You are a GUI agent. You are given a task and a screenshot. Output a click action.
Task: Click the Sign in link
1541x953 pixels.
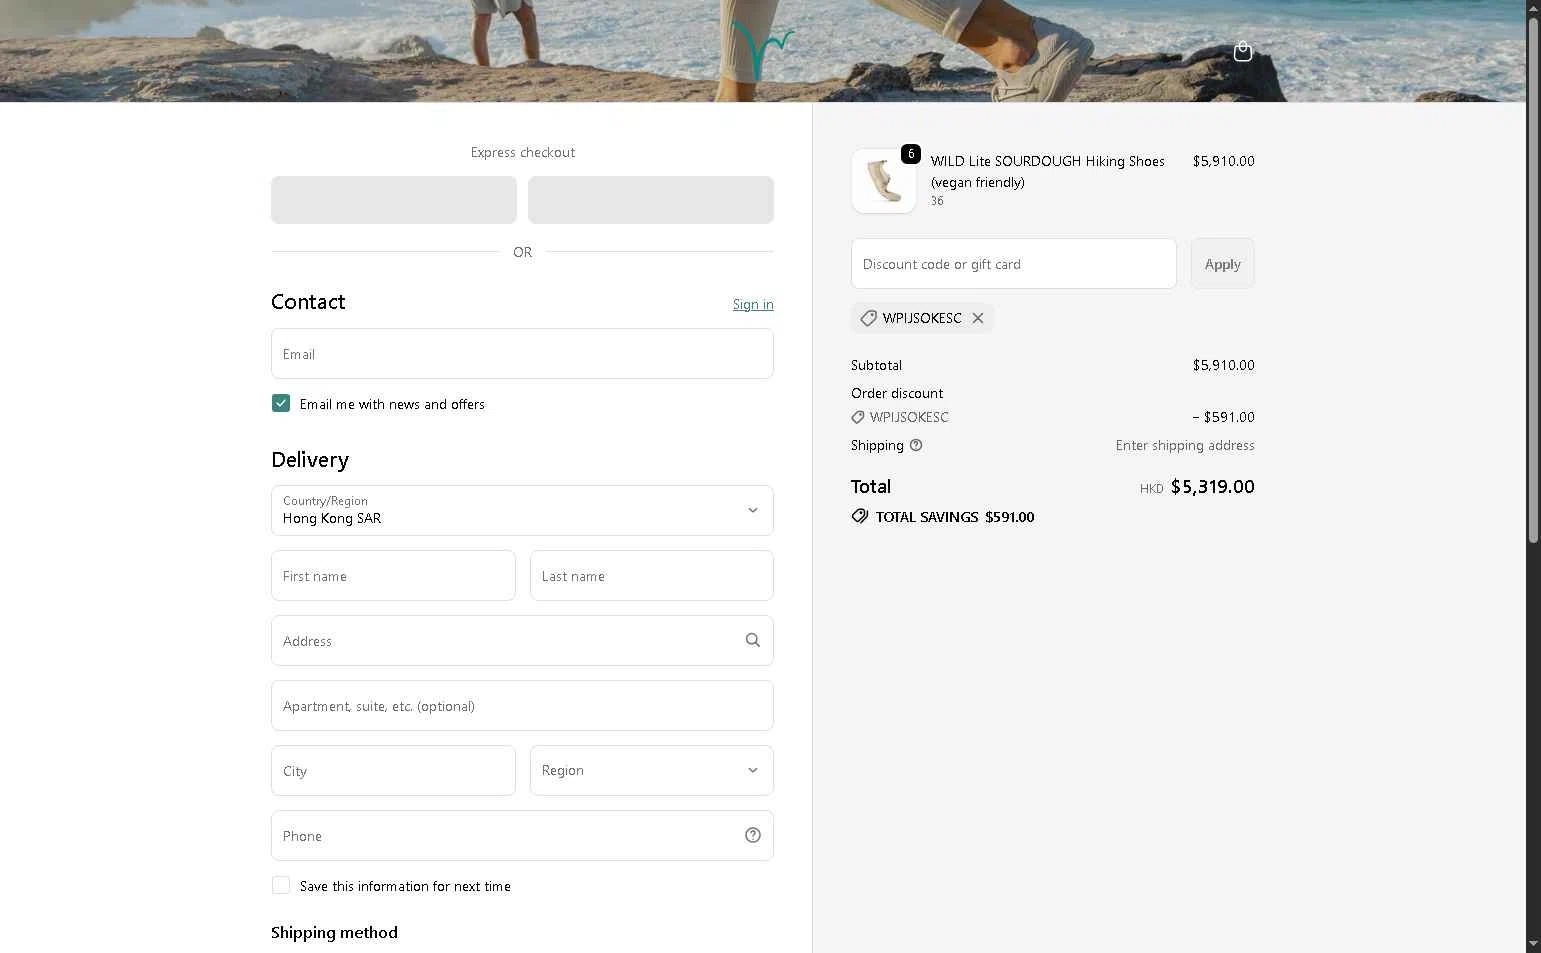(753, 304)
